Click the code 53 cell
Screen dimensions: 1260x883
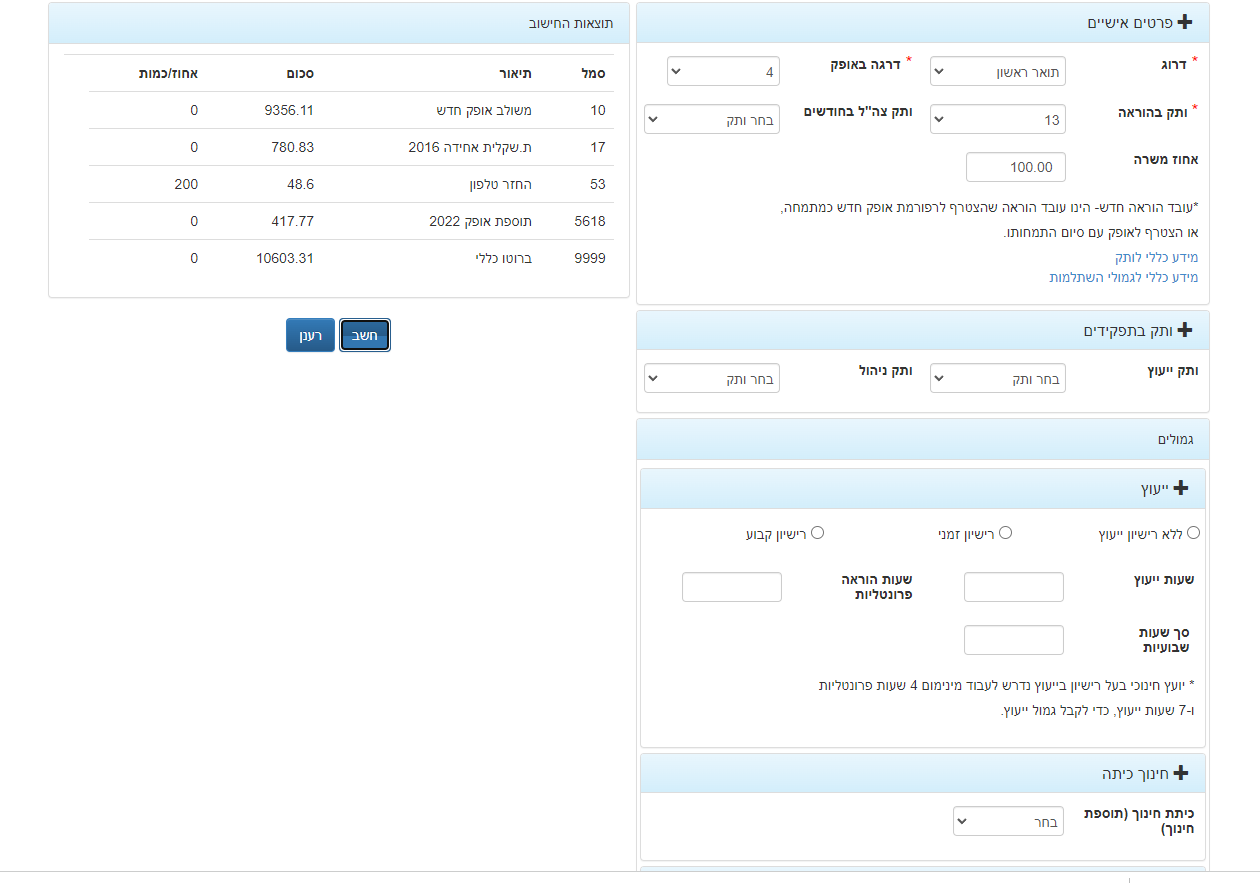(x=598, y=184)
